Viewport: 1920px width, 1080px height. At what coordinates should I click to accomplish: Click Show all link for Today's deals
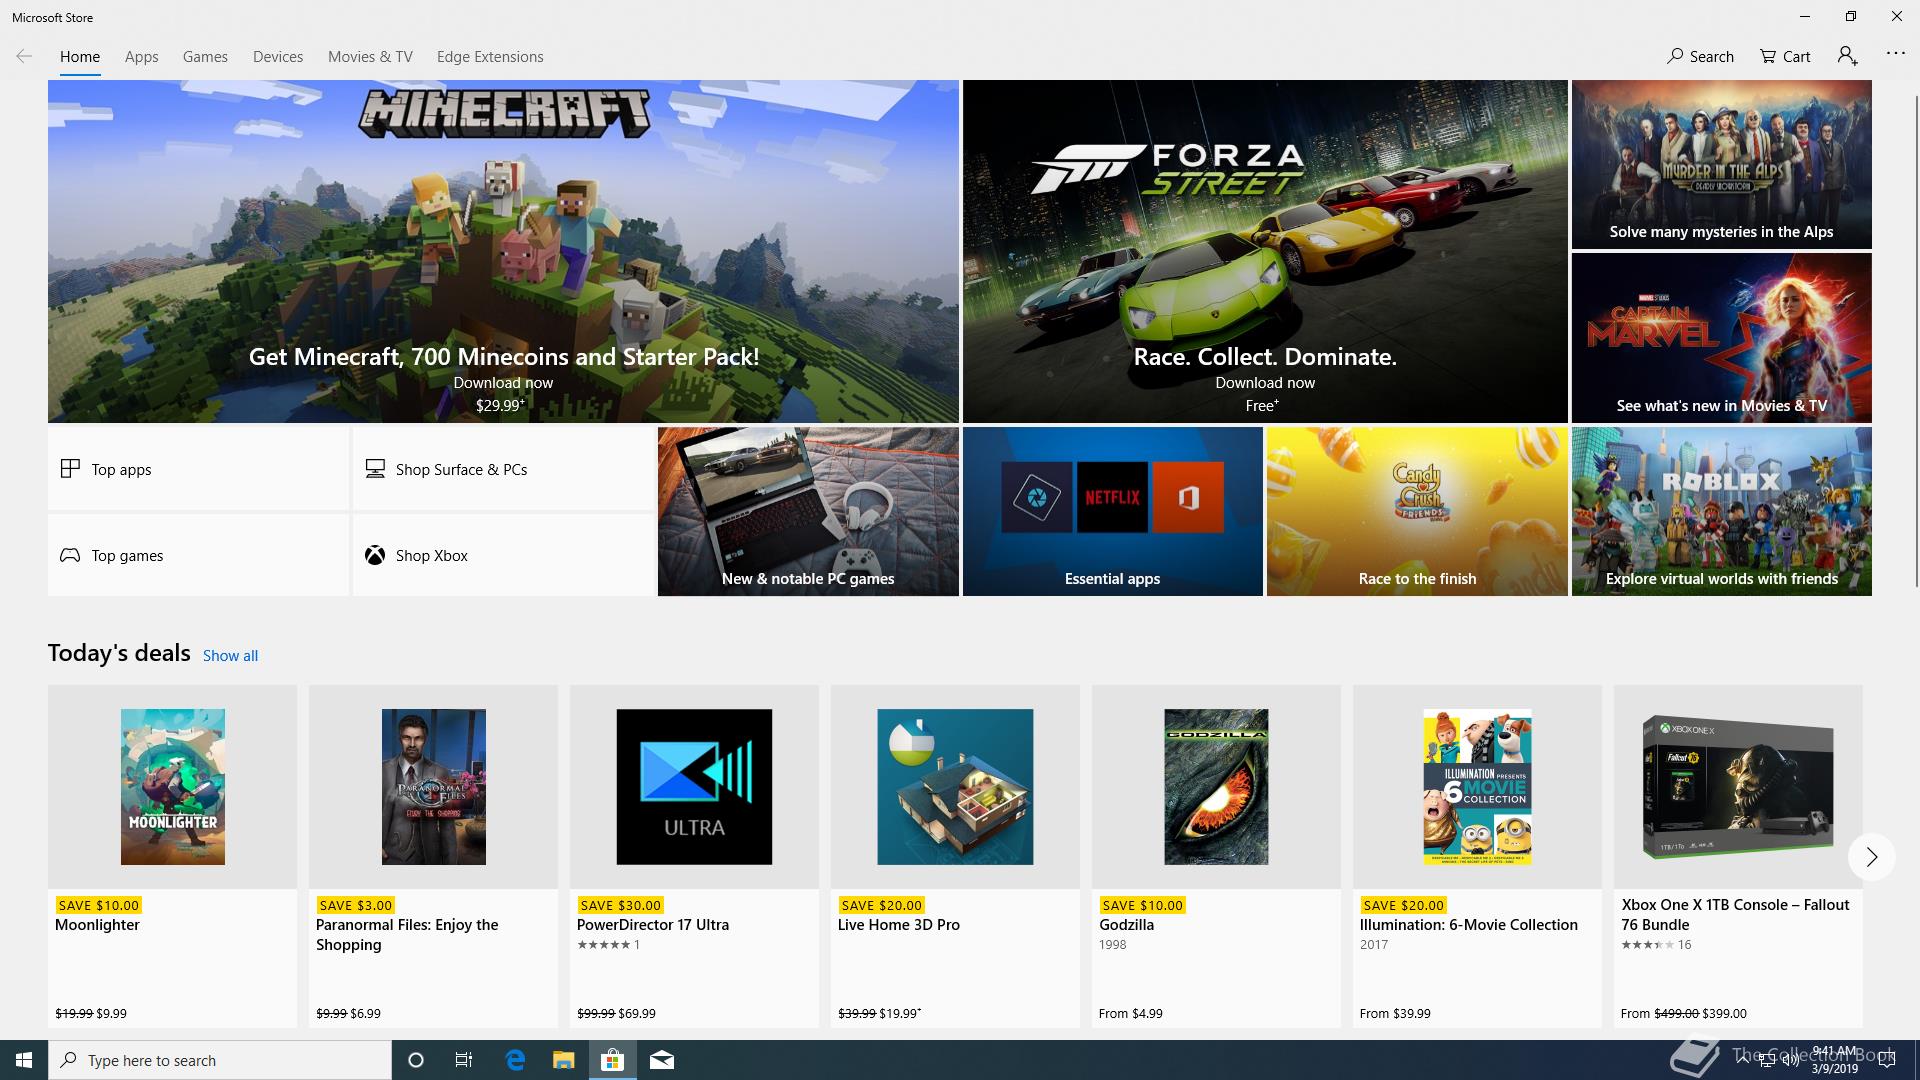pos(230,656)
